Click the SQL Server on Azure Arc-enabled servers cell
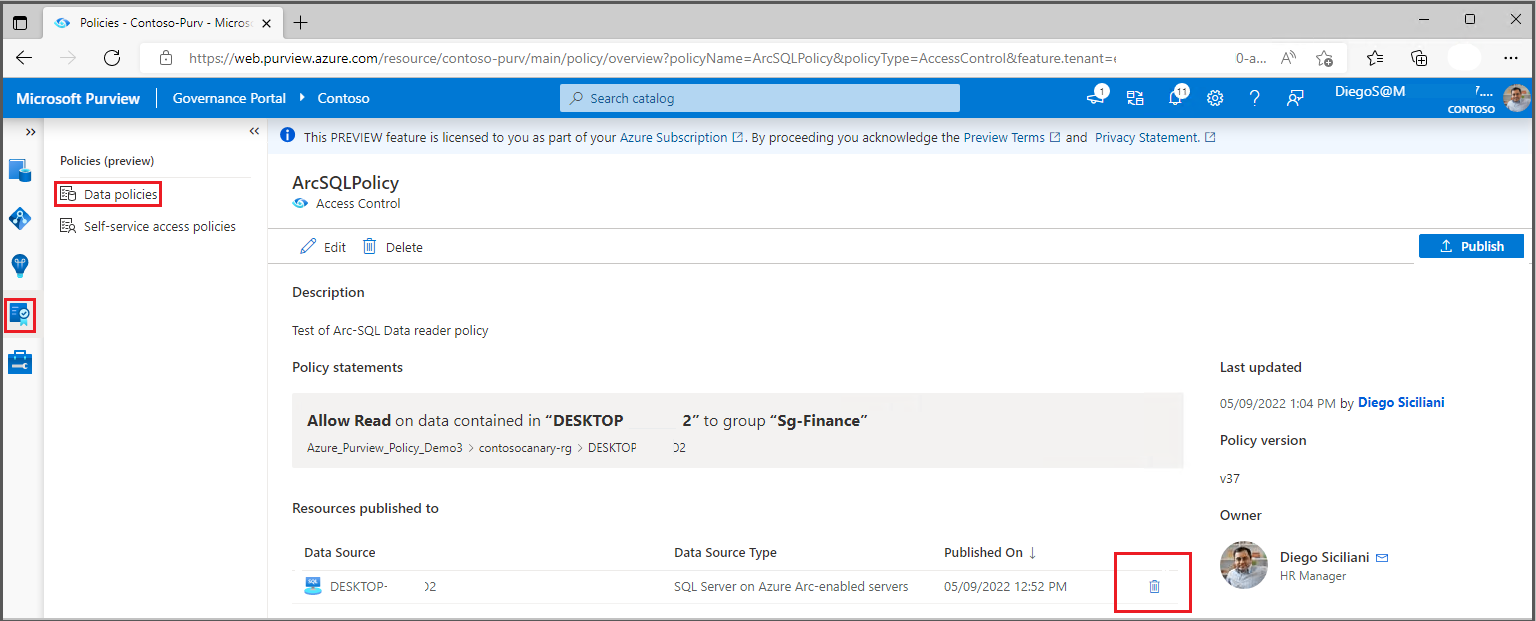 791,586
